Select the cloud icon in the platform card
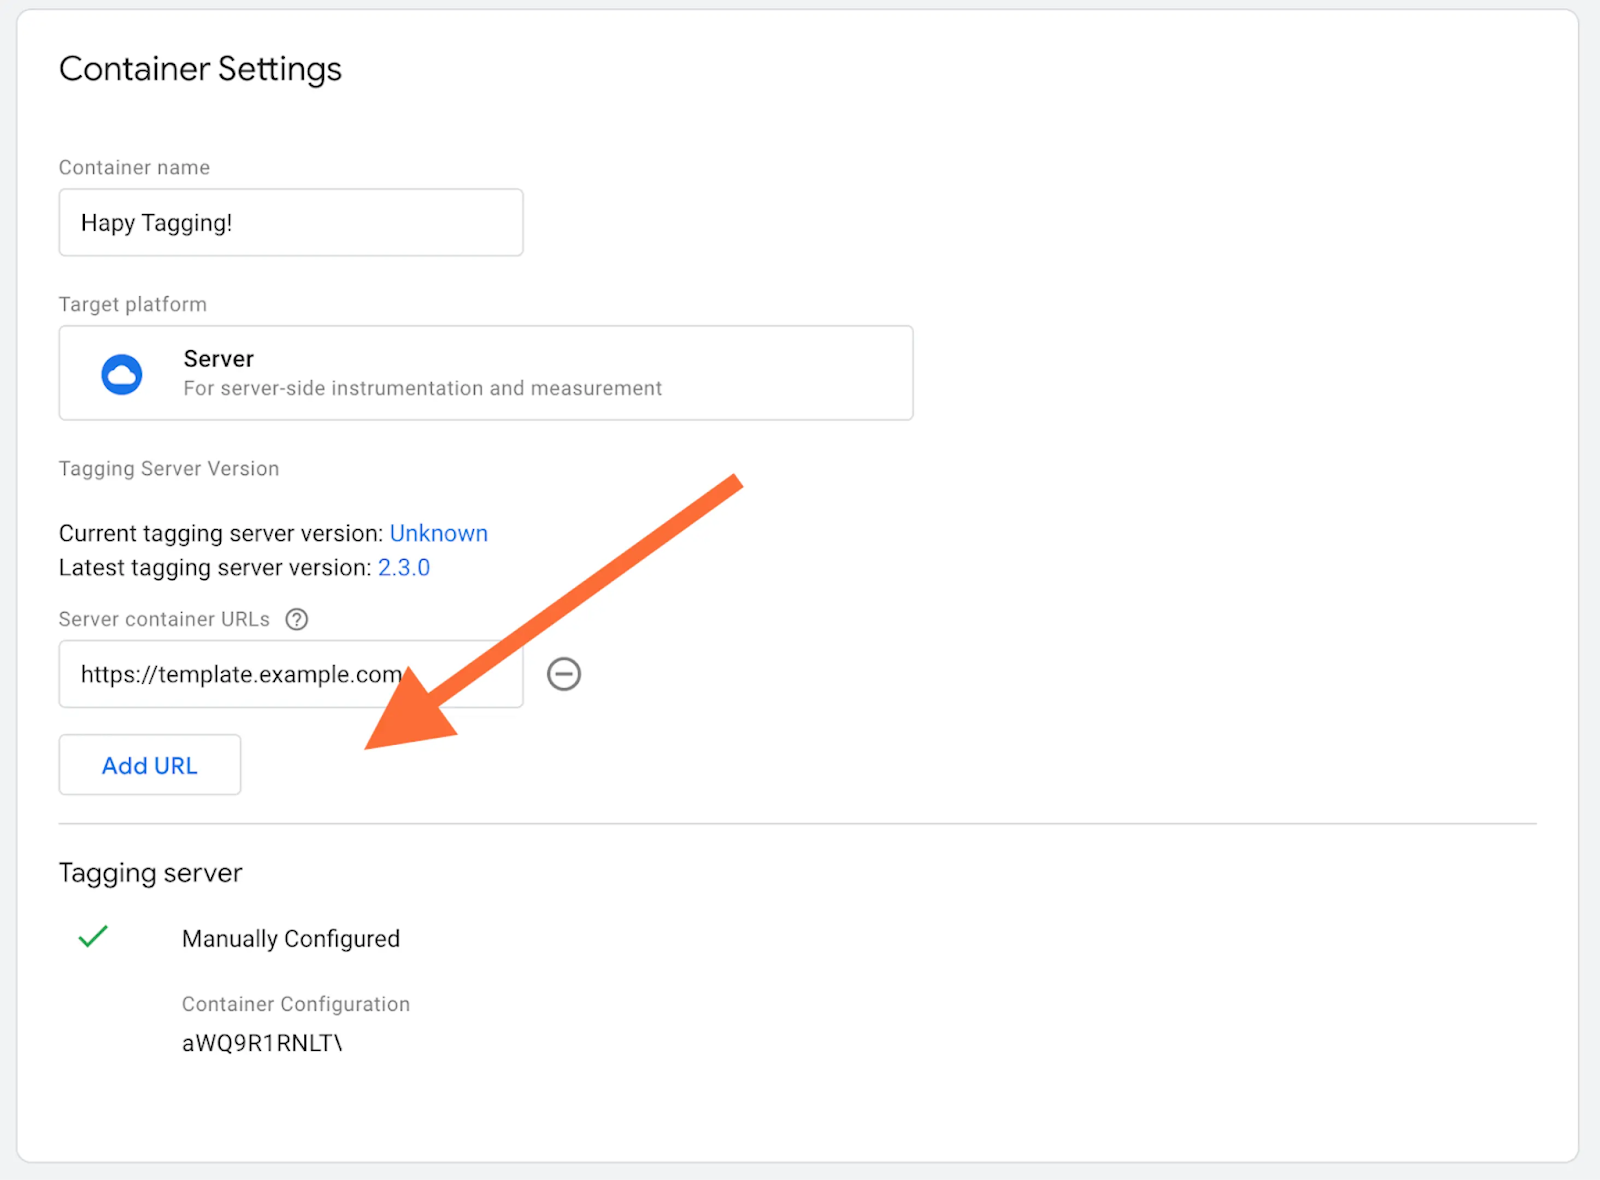Screen dimensions: 1600x1180 pos(122,372)
